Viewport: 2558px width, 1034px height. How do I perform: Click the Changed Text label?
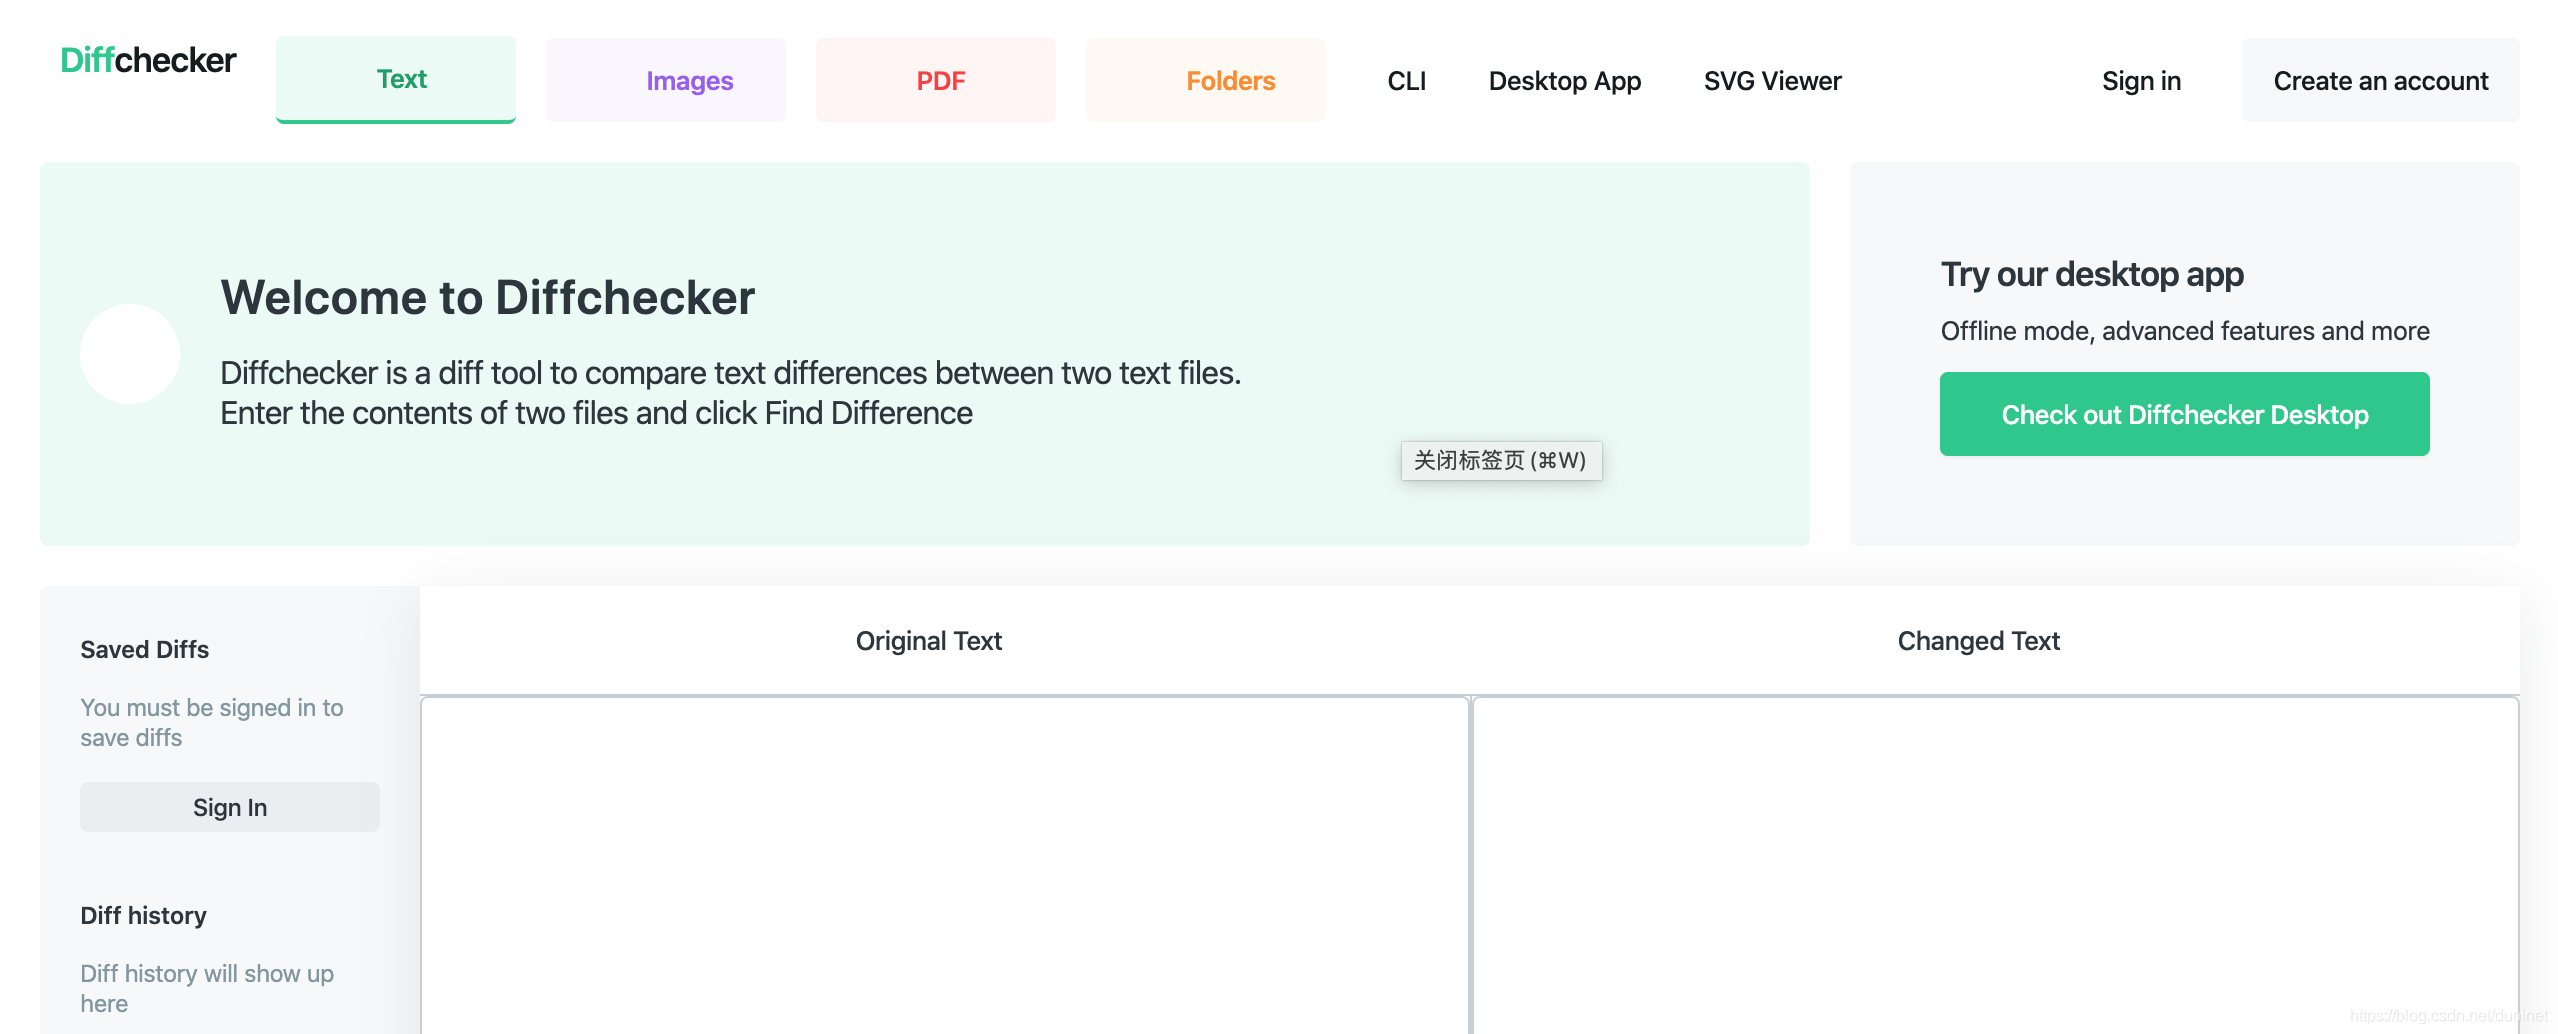click(x=1978, y=641)
